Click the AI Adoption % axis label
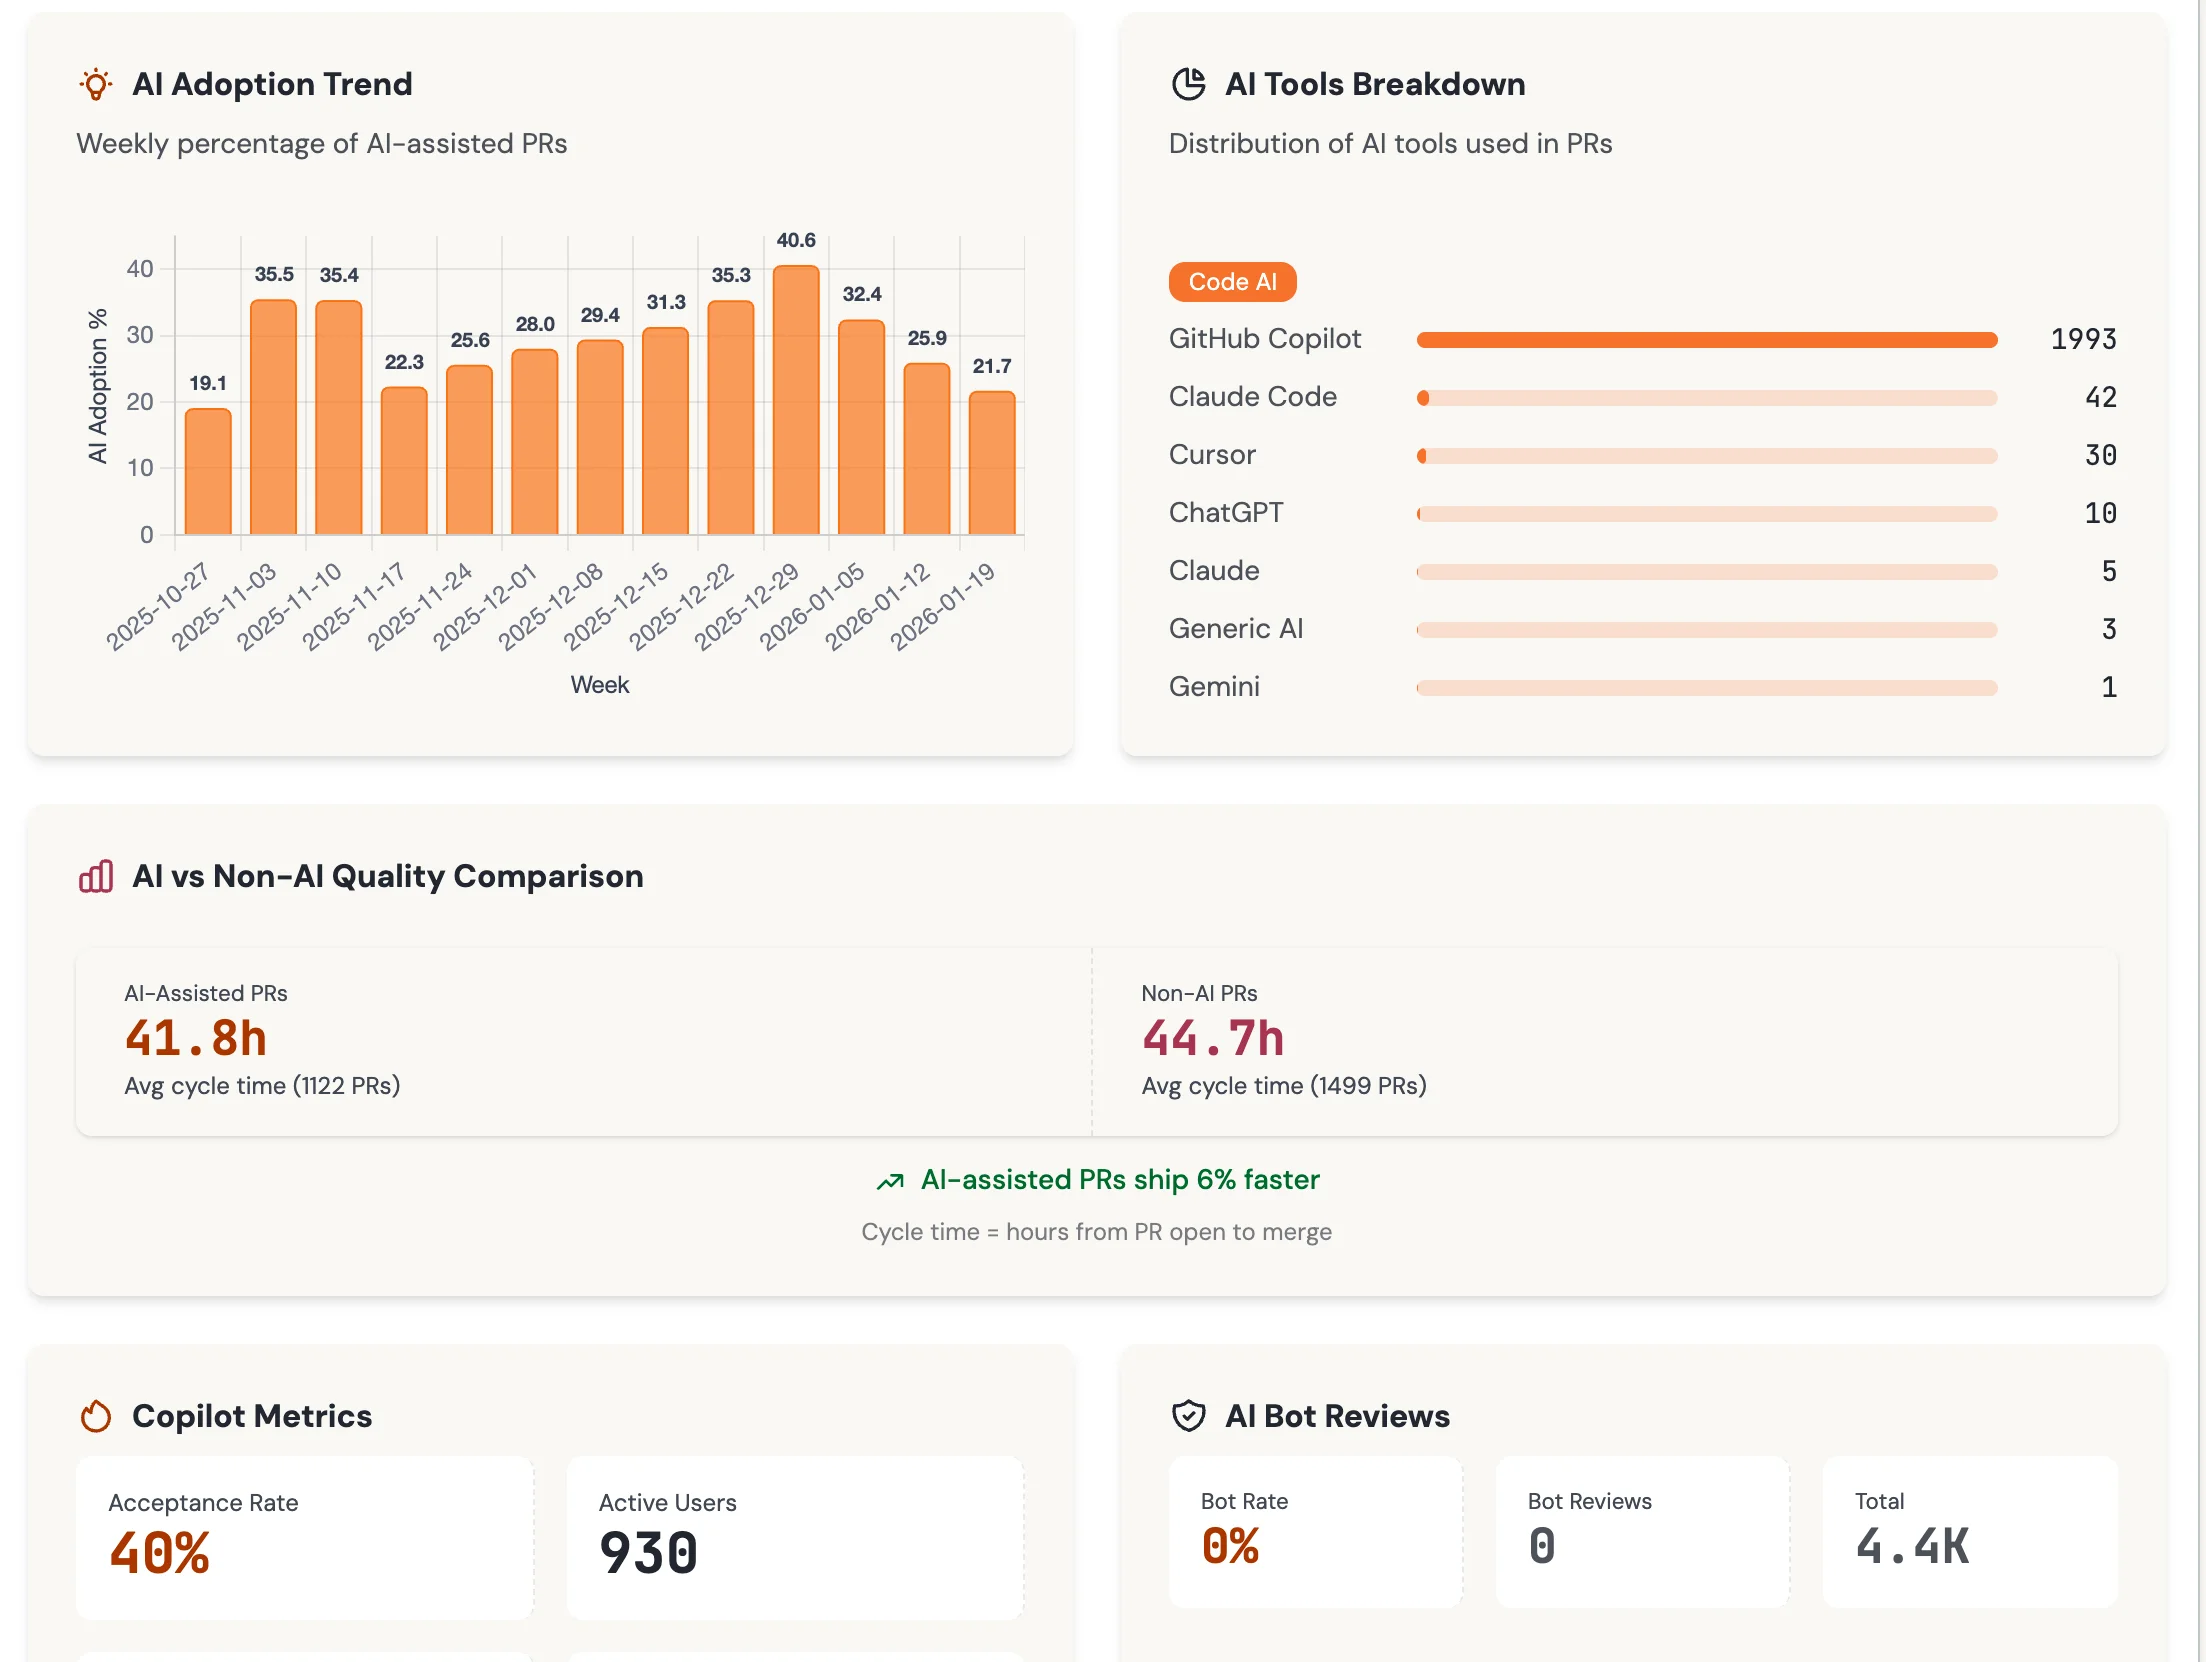 point(97,386)
